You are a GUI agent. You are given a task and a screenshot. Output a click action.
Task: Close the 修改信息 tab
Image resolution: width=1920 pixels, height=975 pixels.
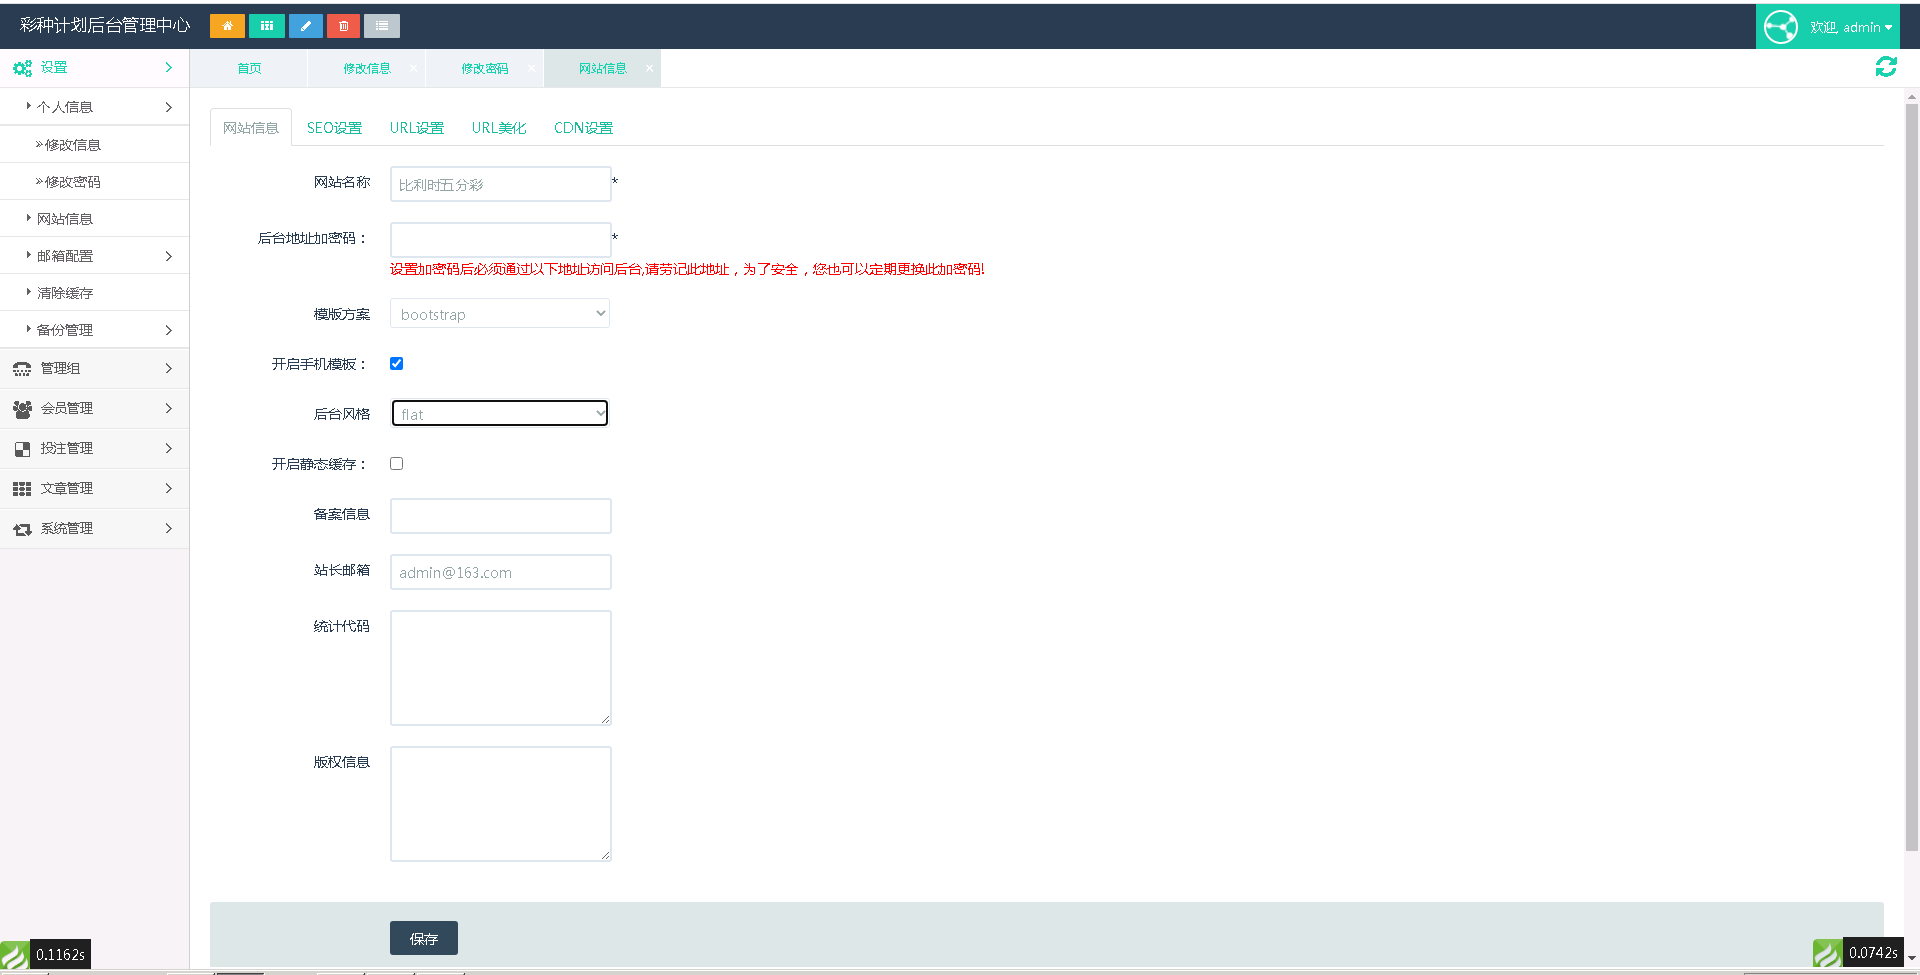pos(413,68)
